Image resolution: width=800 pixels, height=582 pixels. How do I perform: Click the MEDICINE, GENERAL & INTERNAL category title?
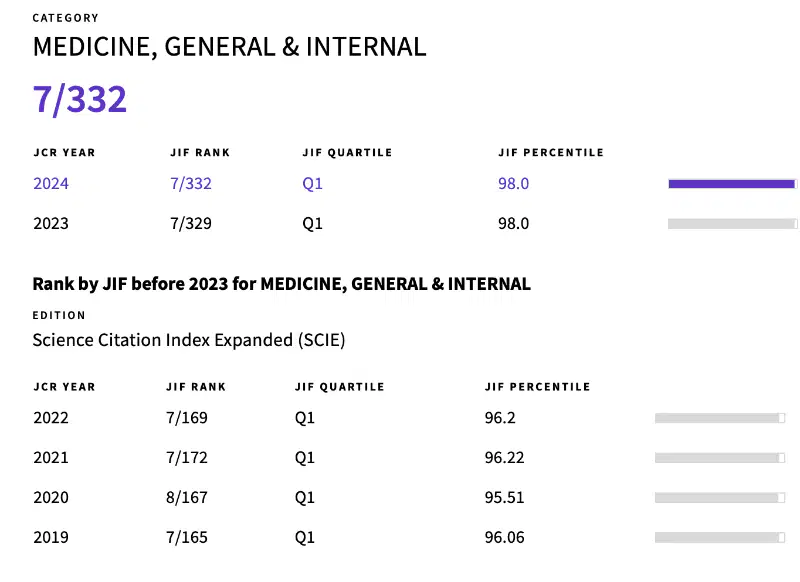(x=229, y=47)
